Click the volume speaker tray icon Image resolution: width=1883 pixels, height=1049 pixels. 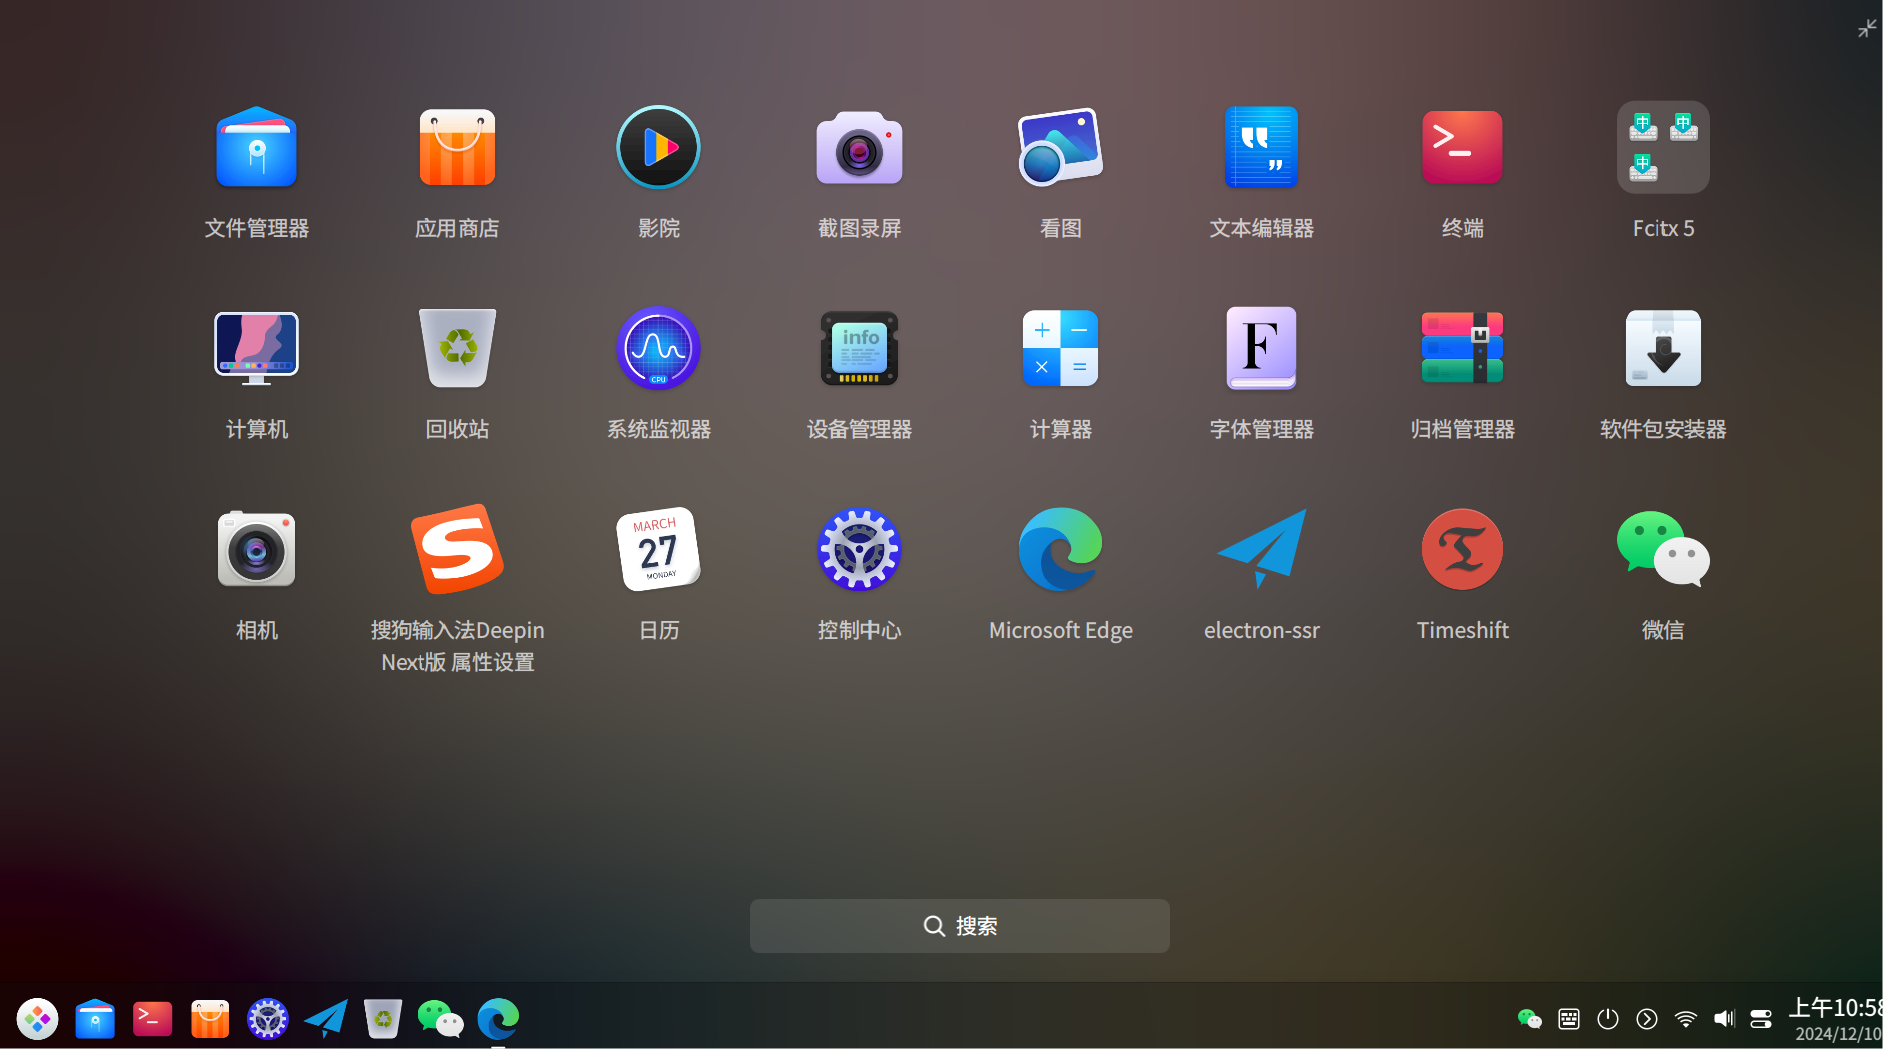1724,1019
